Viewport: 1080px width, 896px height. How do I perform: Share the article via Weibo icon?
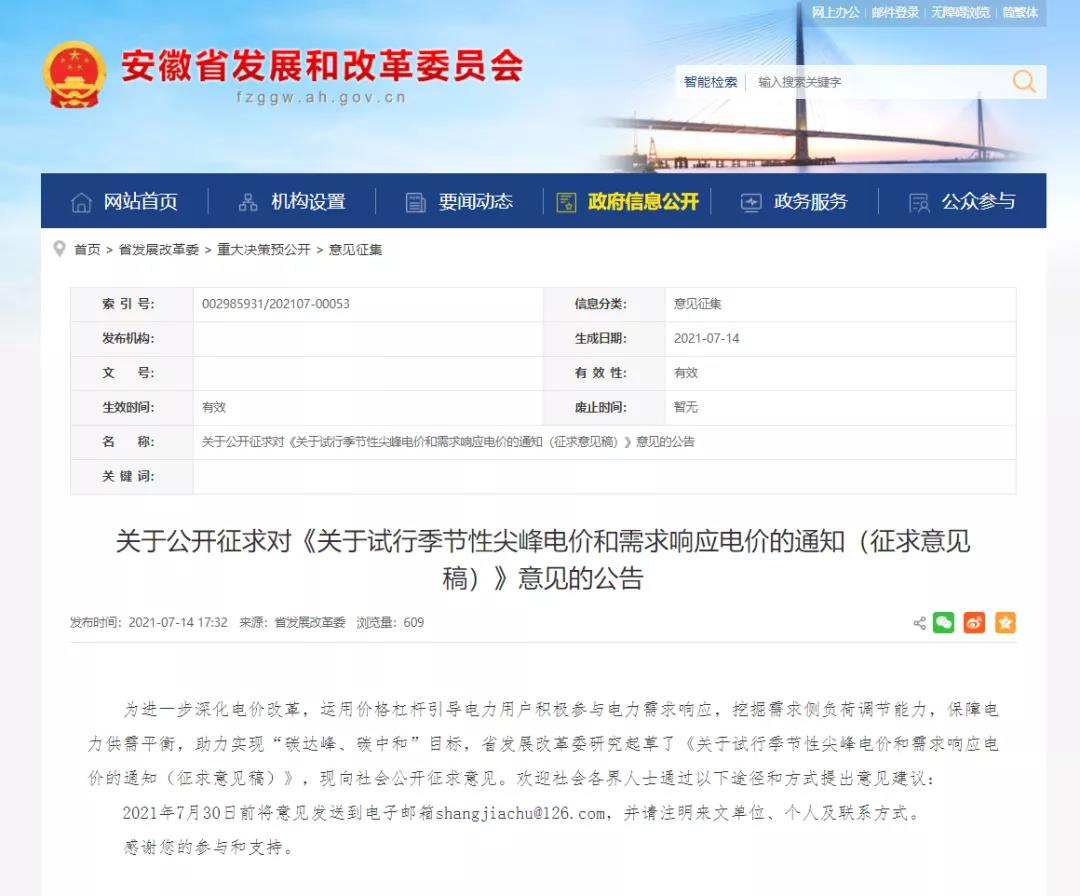tap(974, 623)
